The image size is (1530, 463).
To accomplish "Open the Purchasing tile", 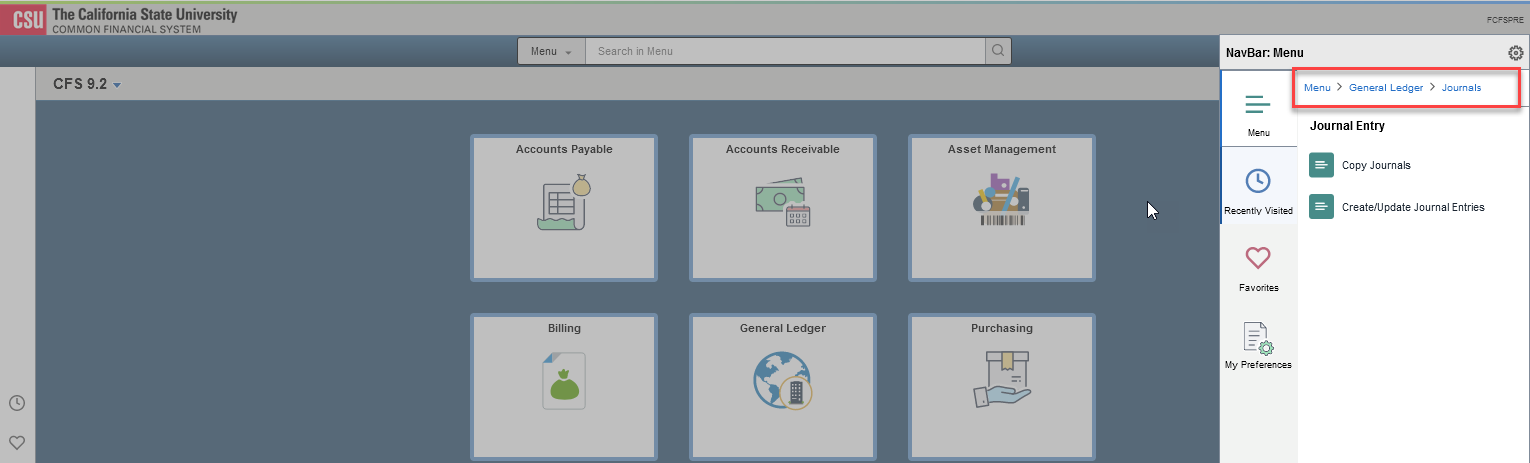I will pos(1002,387).
